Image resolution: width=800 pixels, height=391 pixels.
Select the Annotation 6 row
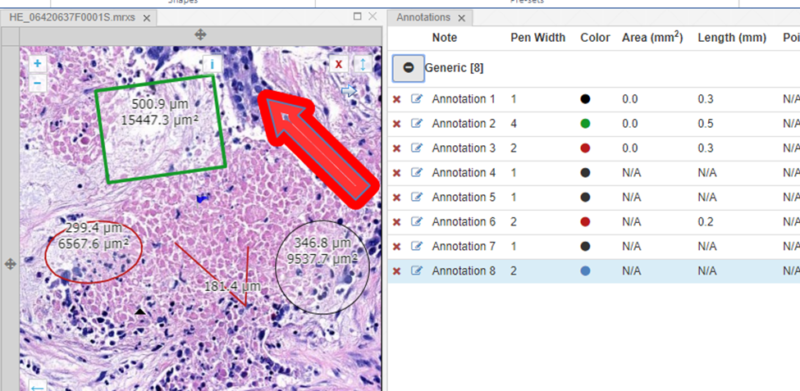(593, 222)
